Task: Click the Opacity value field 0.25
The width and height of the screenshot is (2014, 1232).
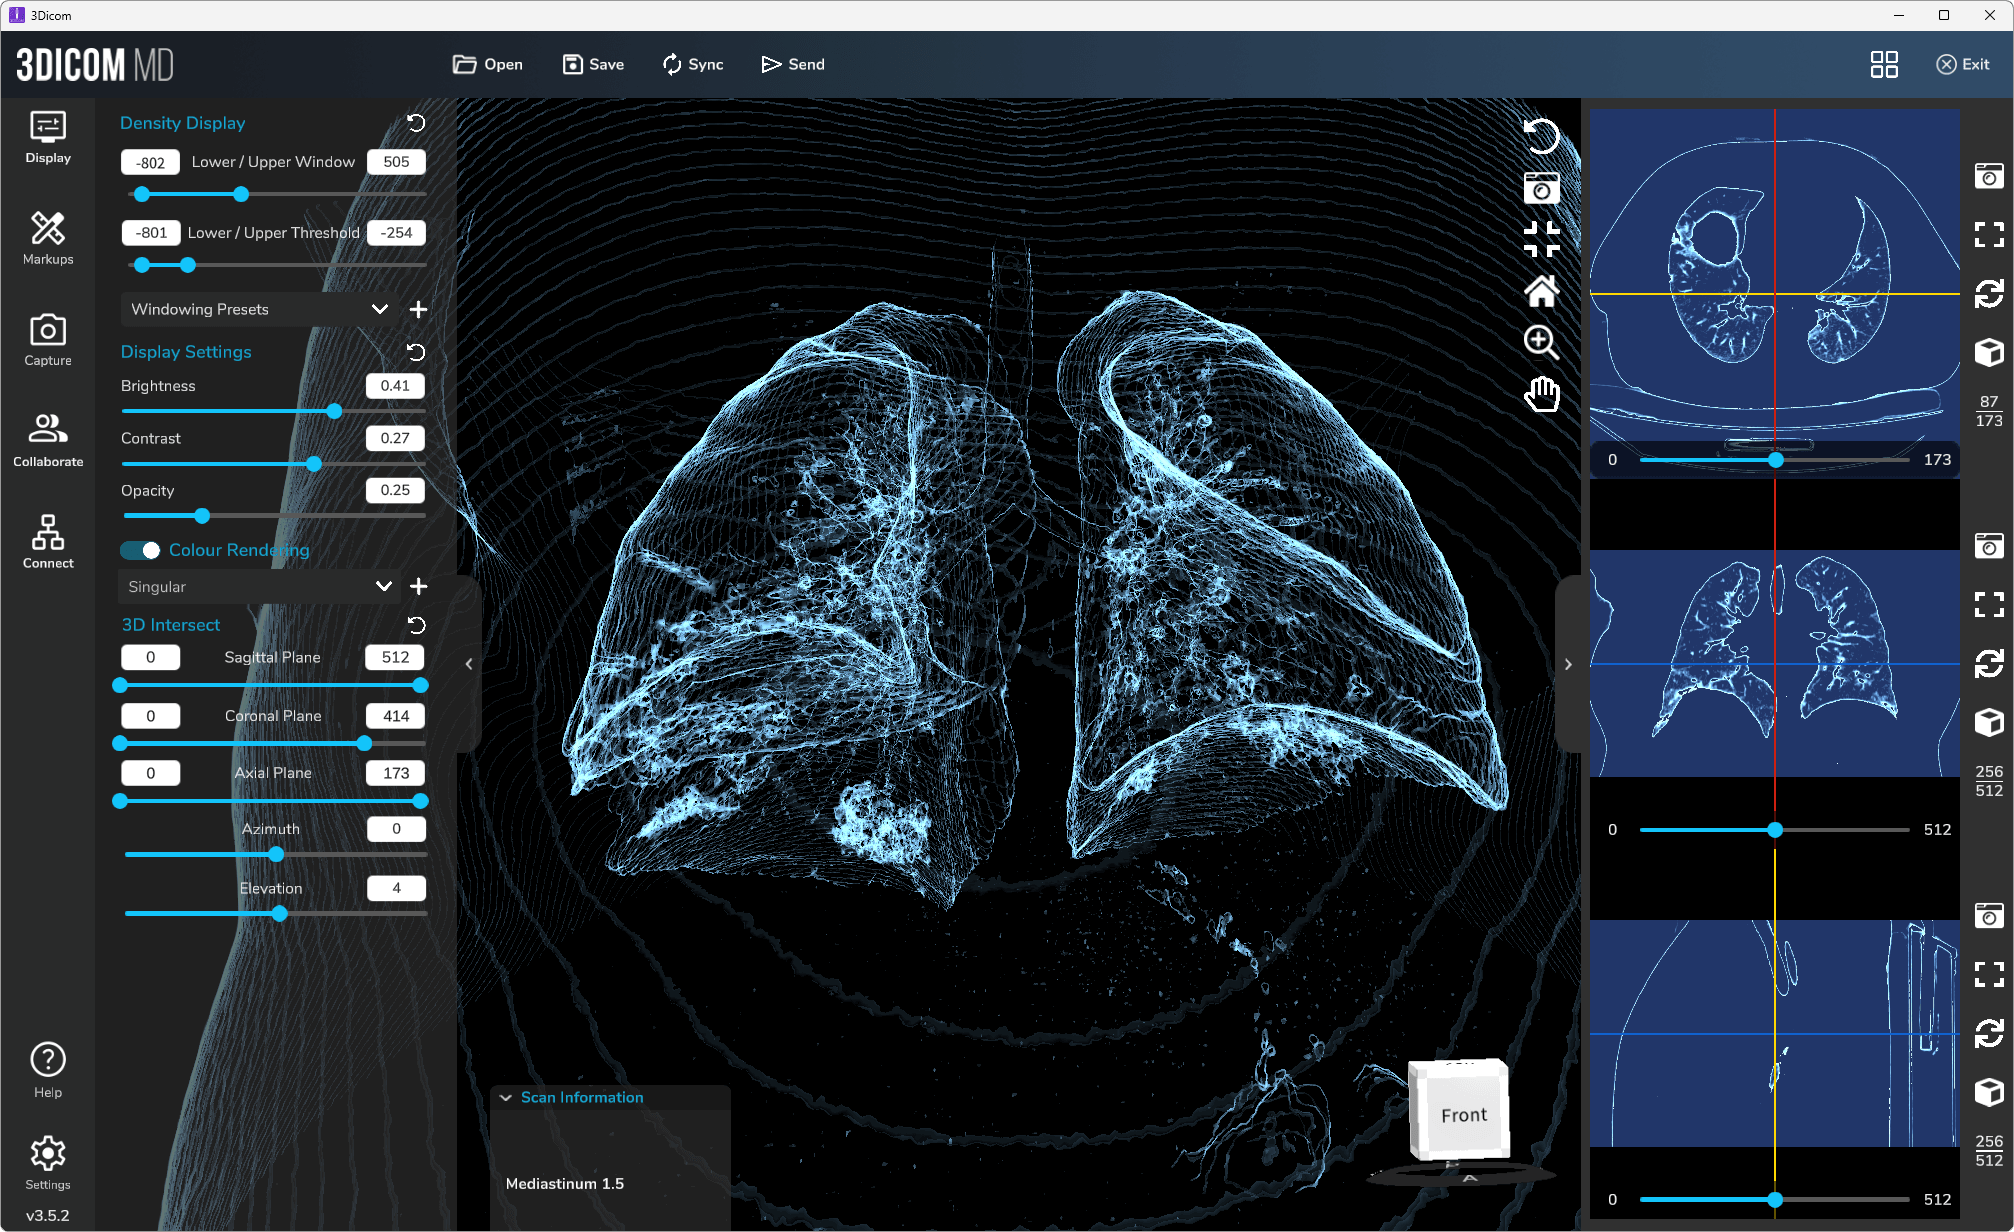Action: pos(396,490)
